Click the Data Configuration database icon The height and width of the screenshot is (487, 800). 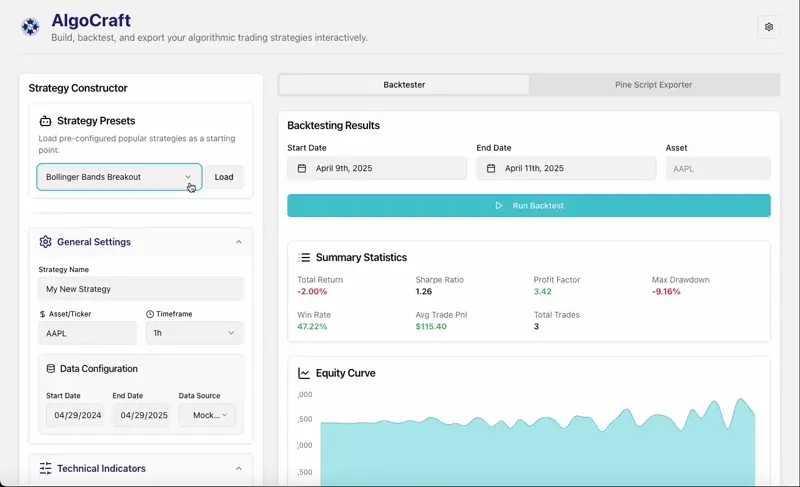tap(51, 369)
